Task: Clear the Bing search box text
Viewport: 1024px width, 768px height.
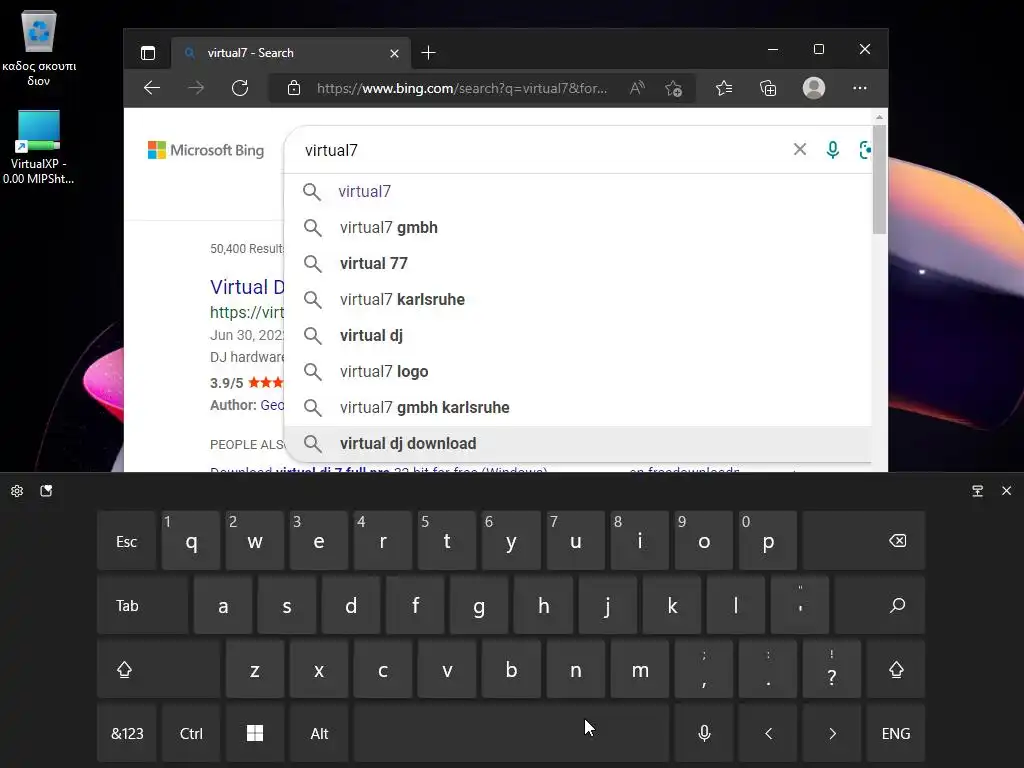Action: pos(799,150)
